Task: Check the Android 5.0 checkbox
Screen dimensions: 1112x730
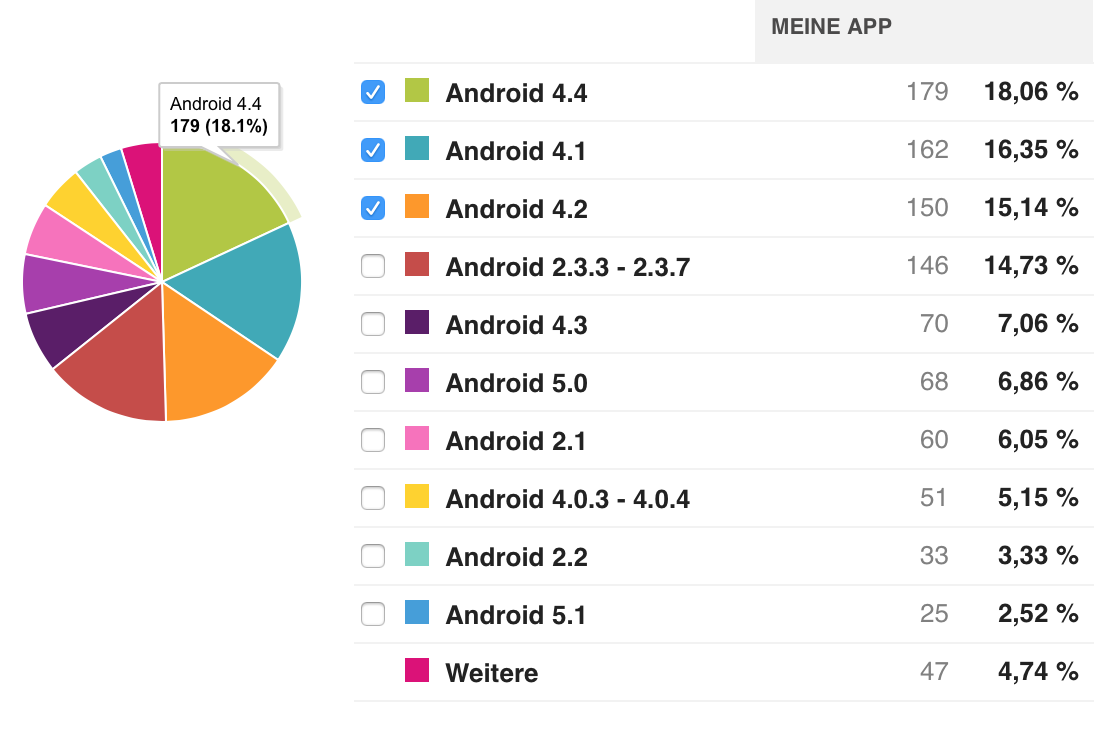Action: click(x=373, y=382)
